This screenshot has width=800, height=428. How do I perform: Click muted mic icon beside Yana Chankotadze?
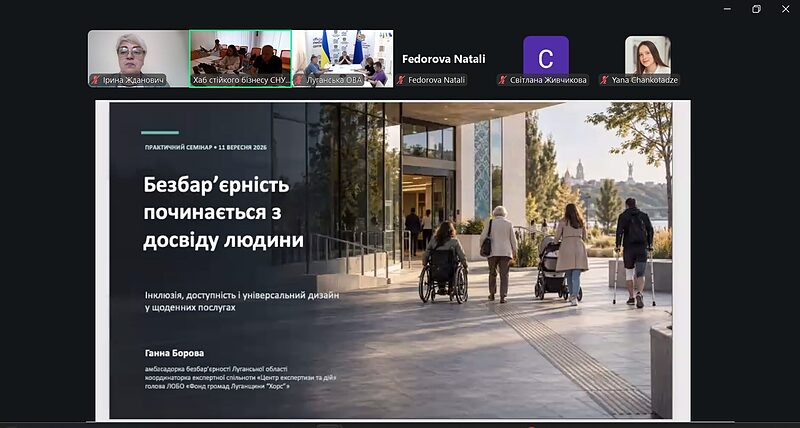point(605,80)
